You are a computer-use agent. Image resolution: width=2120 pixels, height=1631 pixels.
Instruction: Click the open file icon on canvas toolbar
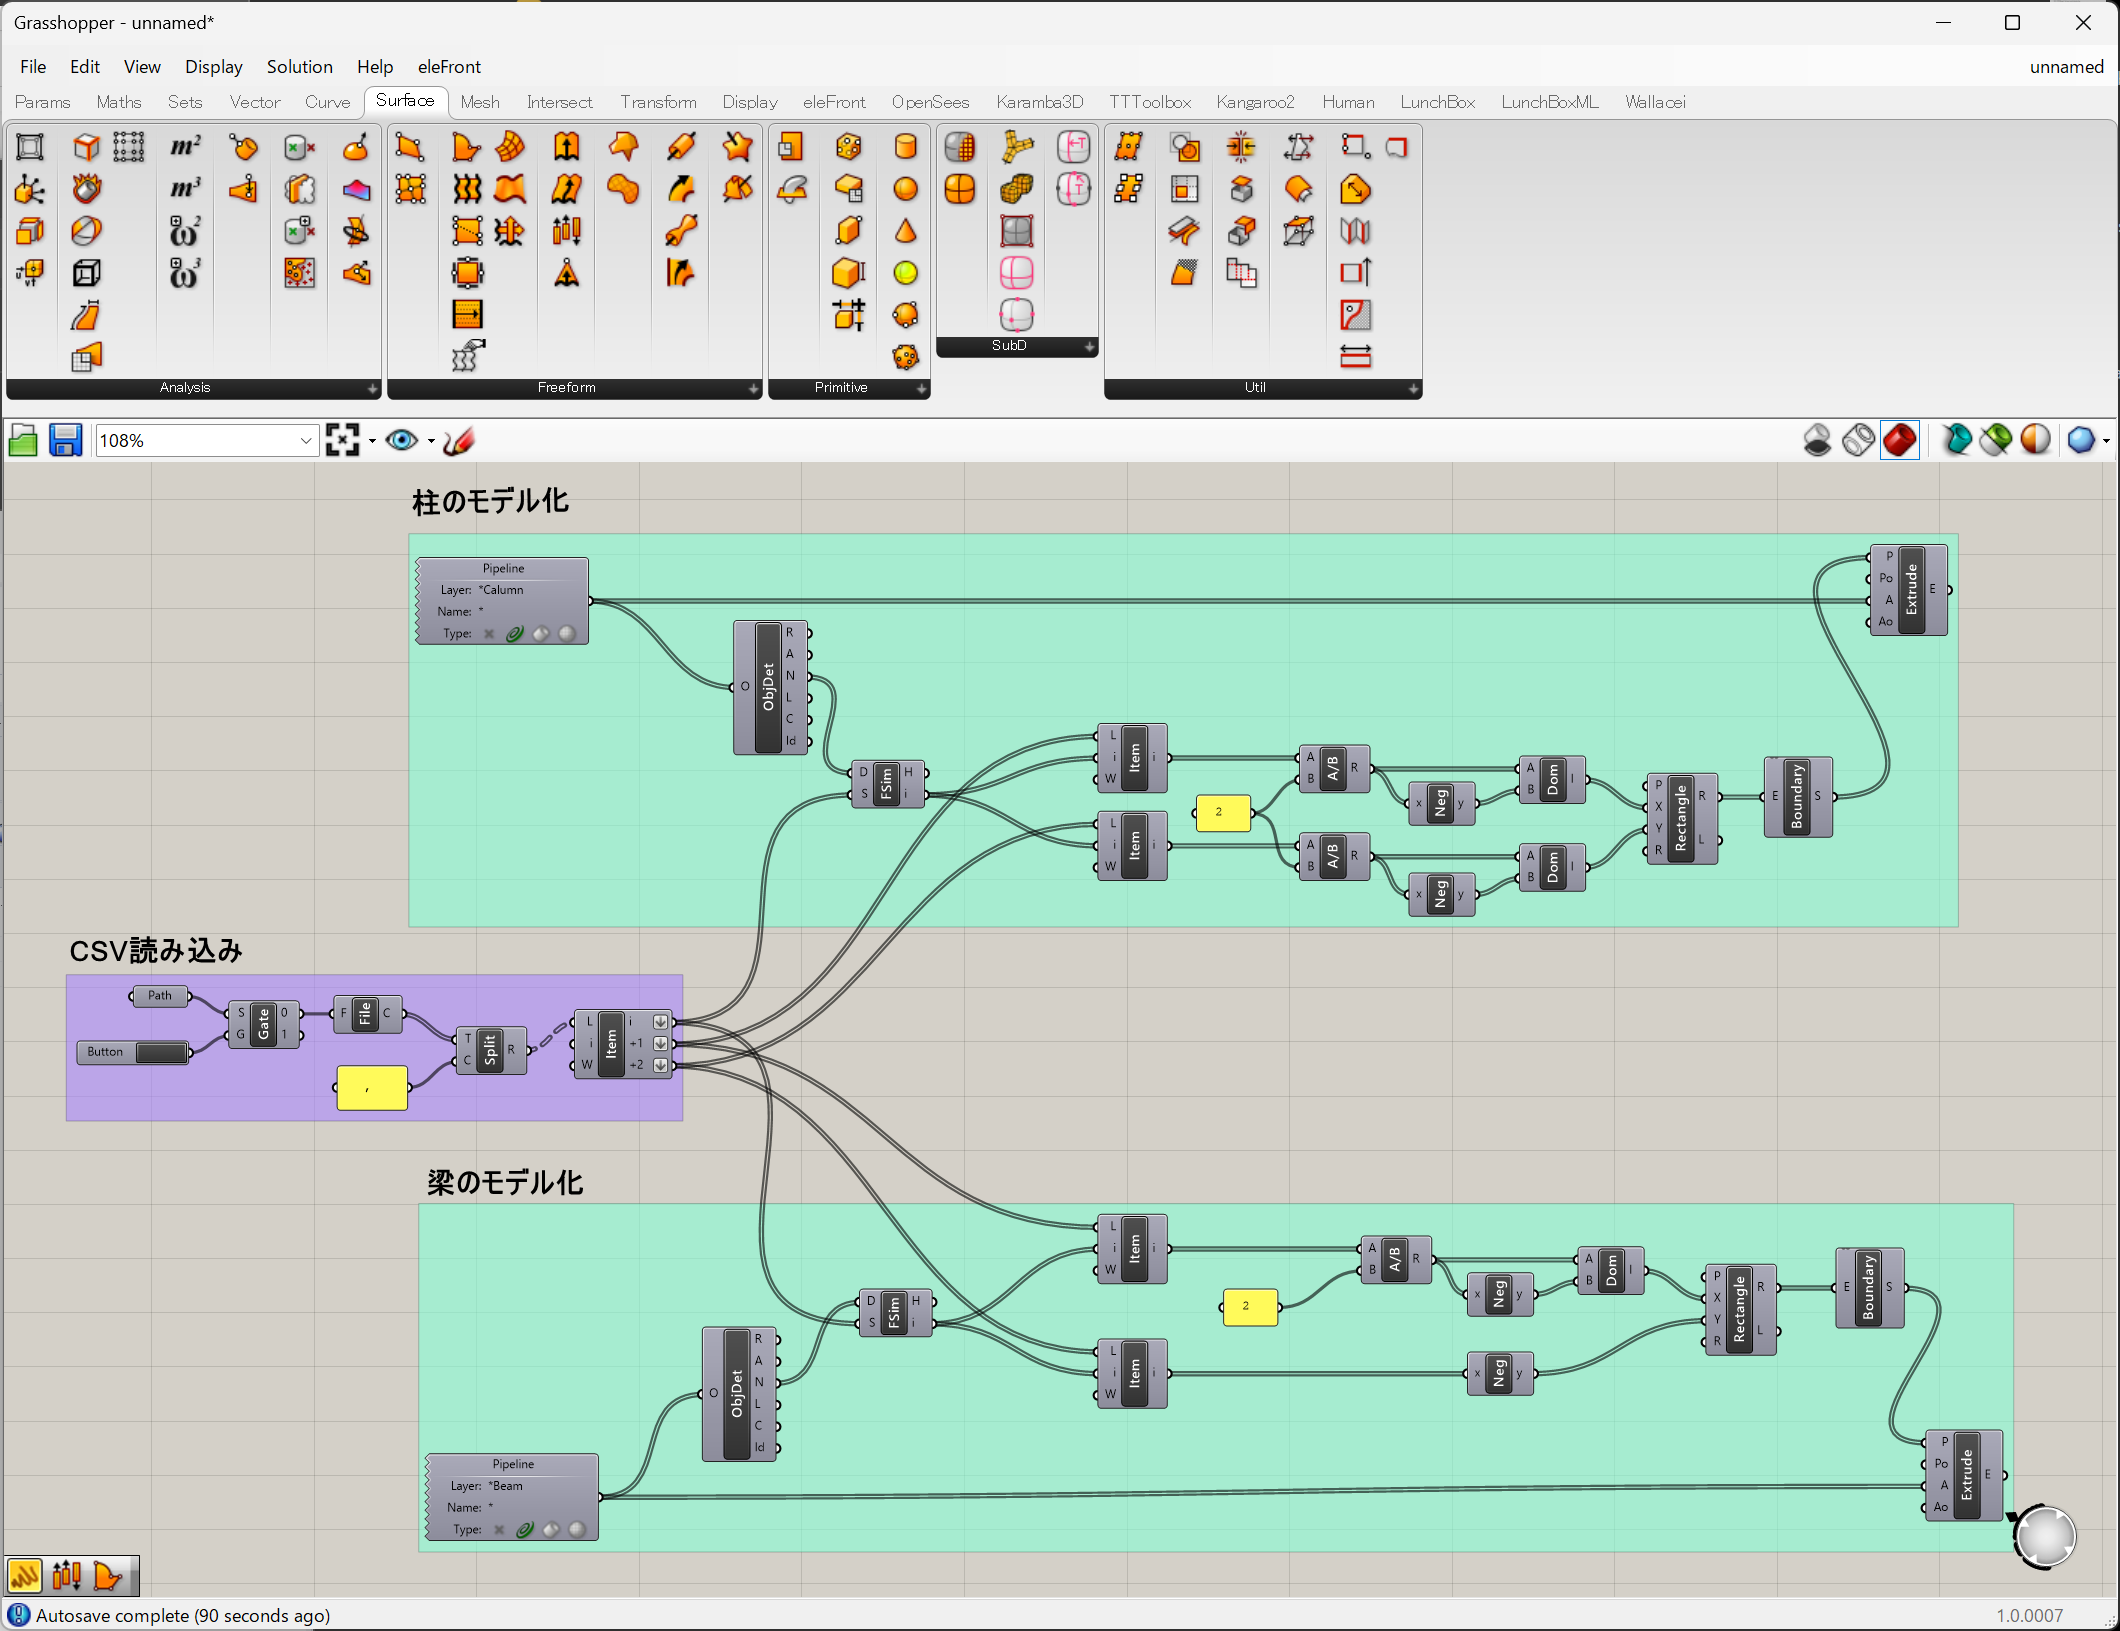point(23,440)
